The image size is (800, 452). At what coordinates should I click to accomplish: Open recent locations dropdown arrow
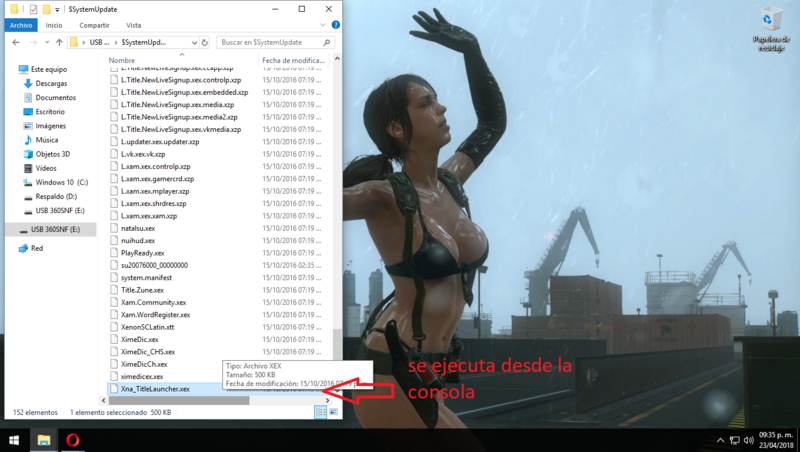click(47, 42)
